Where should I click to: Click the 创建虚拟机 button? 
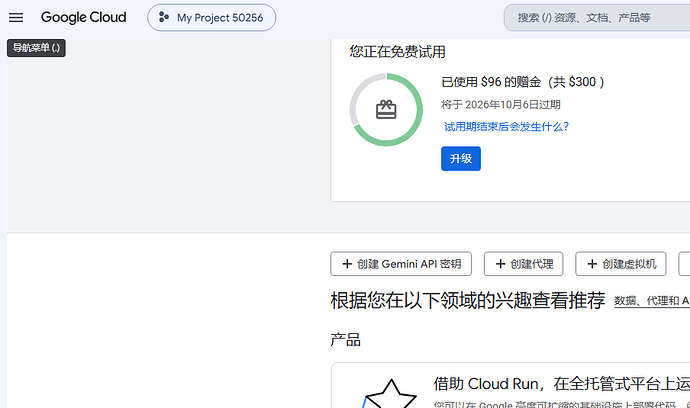(620, 264)
